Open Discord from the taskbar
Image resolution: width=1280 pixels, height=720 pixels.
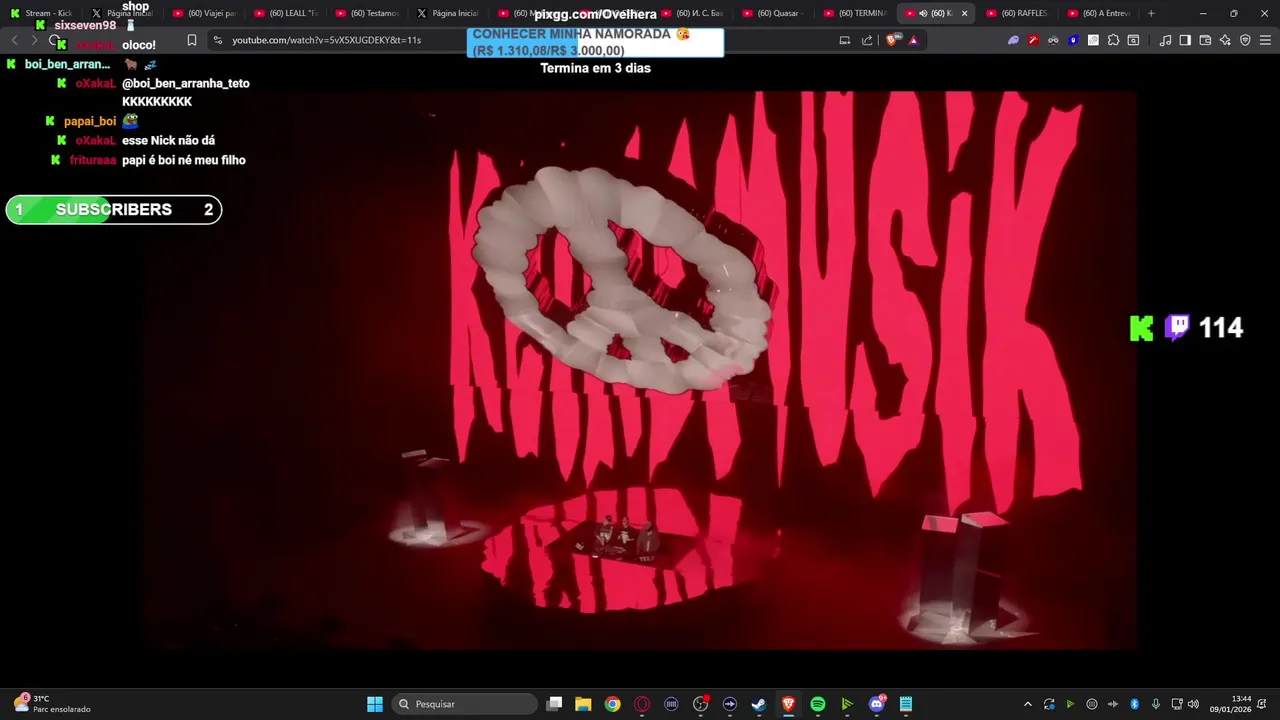[x=877, y=704]
